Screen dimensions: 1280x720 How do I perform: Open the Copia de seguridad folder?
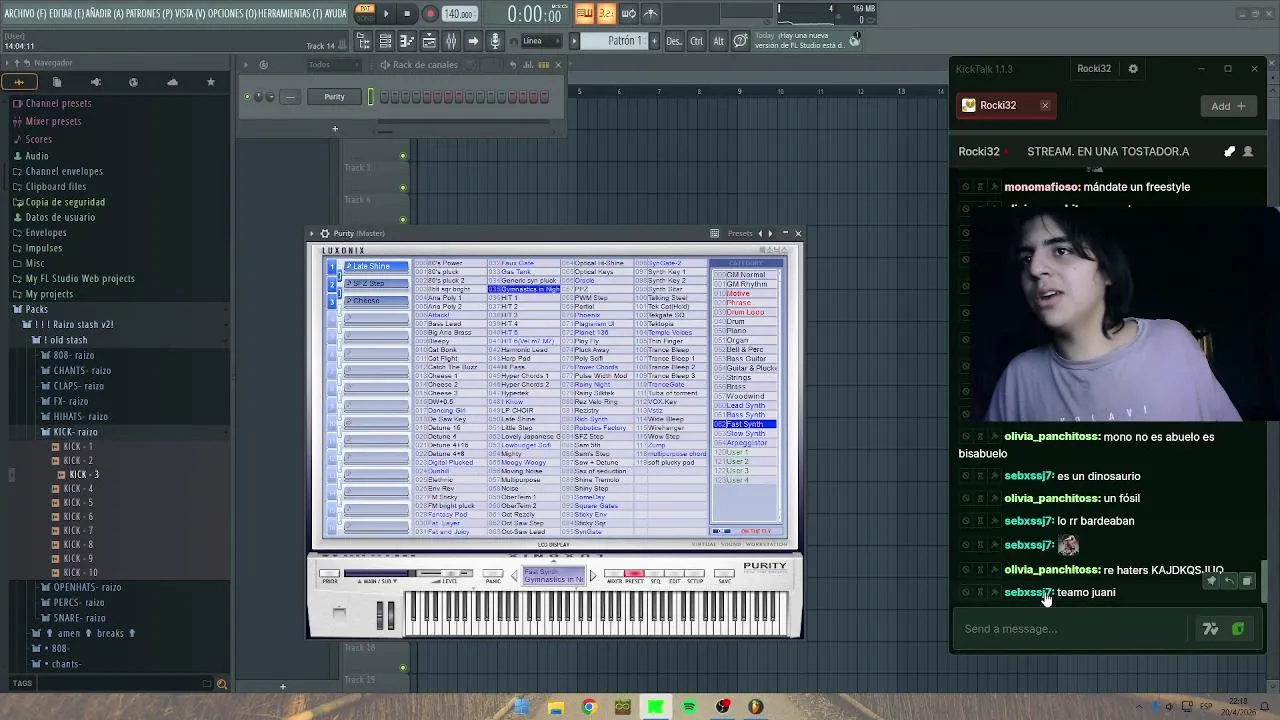click(x=65, y=202)
